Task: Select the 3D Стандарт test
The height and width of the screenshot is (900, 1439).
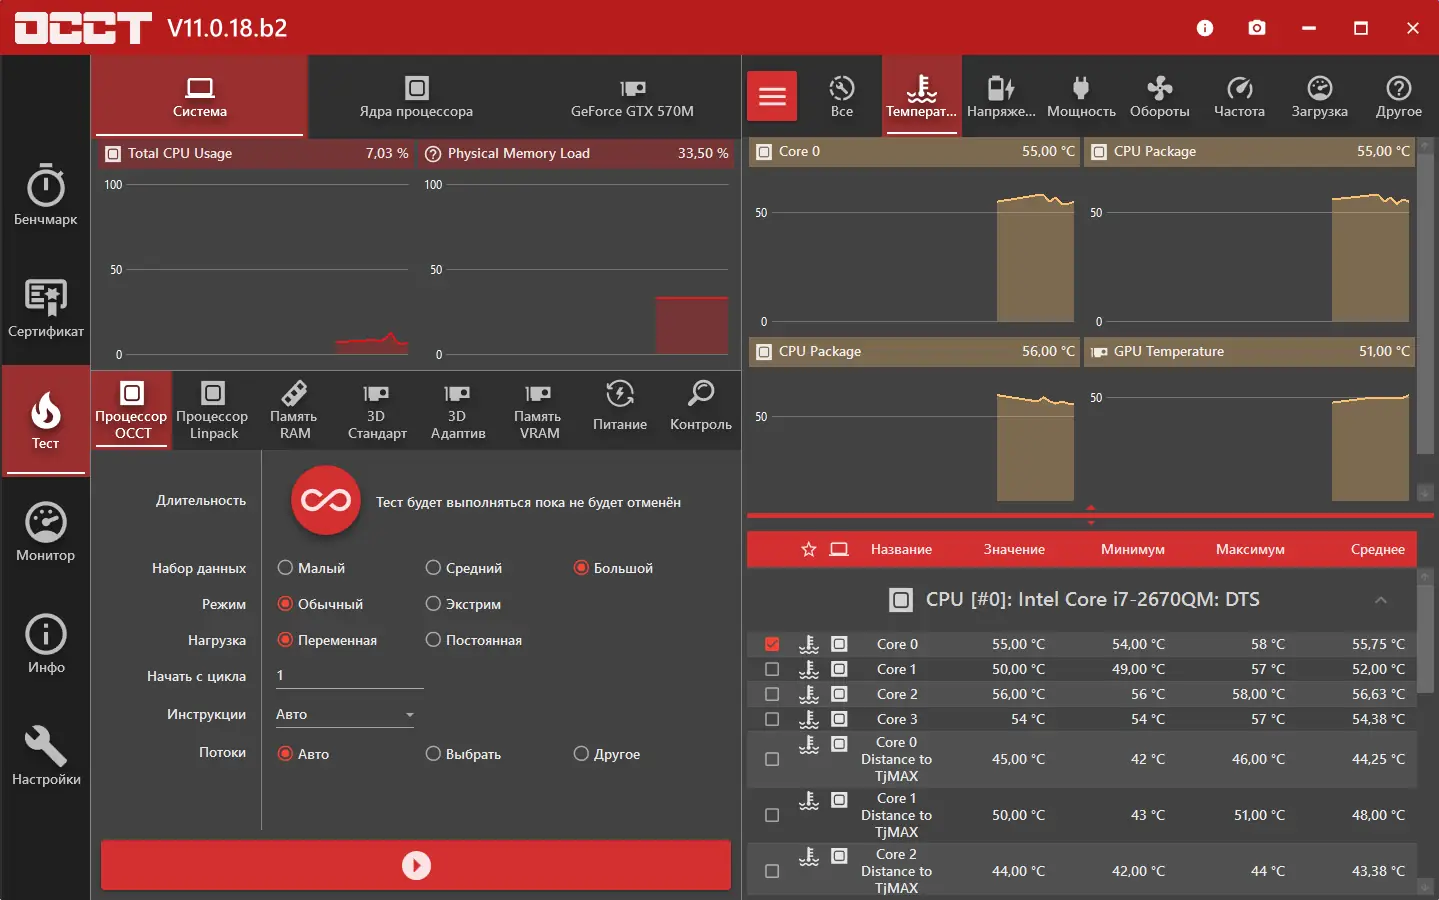Action: pos(376,410)
